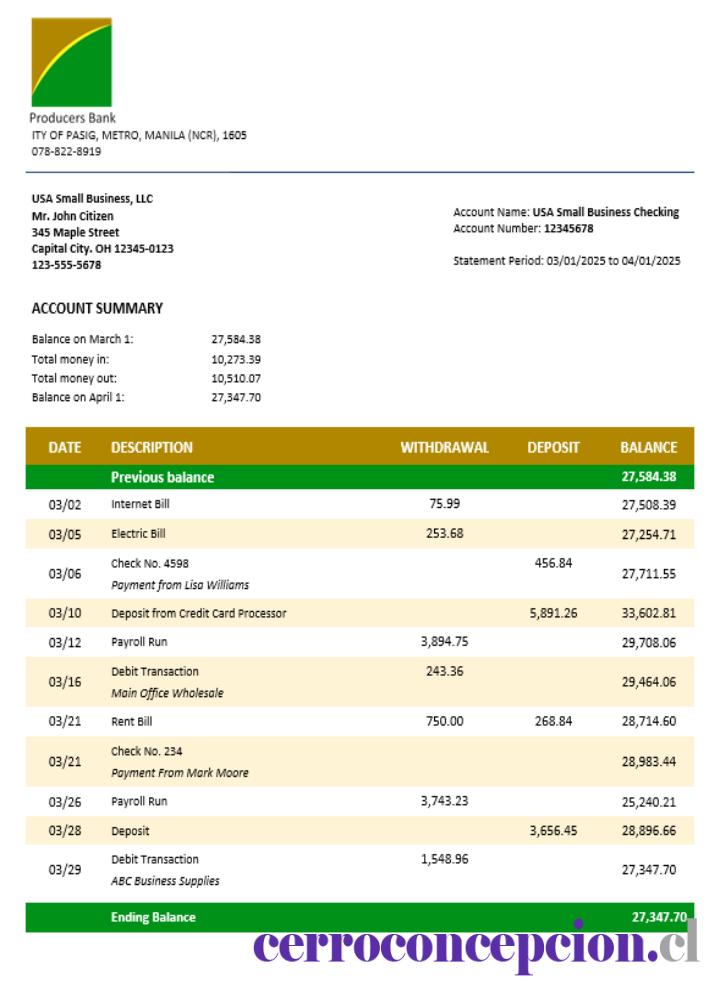720x1000 pixels.
Task: Click the cerroconcepcion.cl watermark link
Action: coord(475,946)
